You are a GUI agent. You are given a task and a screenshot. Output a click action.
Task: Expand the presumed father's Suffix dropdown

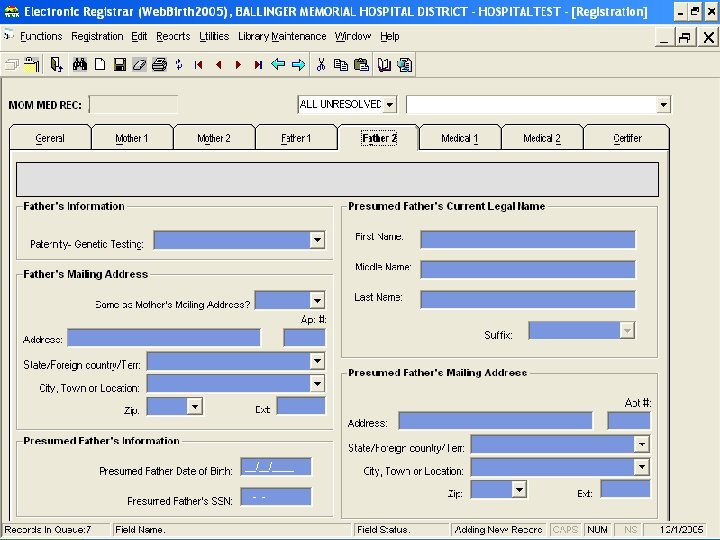coord(627,331)
